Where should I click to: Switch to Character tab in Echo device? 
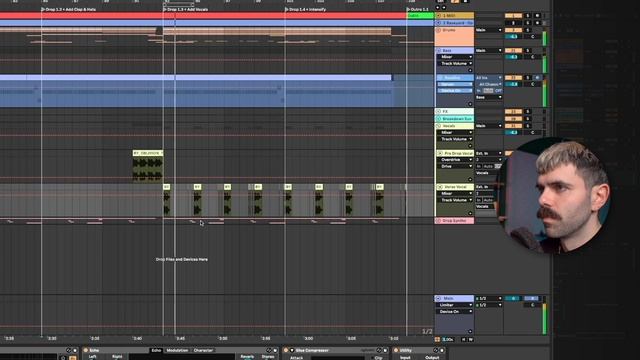coord(203,350)
